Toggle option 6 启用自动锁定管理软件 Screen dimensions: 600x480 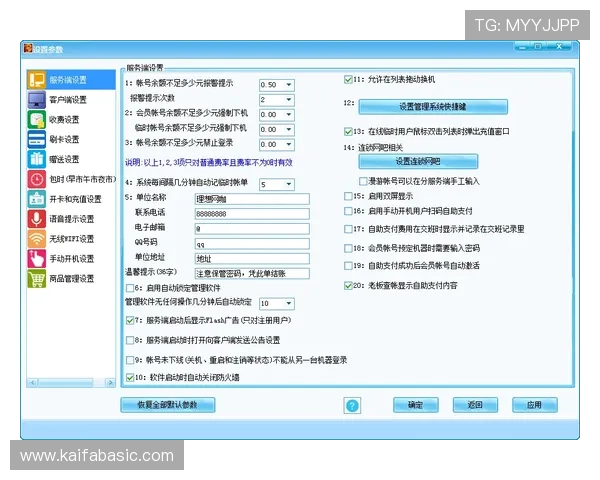coord(130,288)
